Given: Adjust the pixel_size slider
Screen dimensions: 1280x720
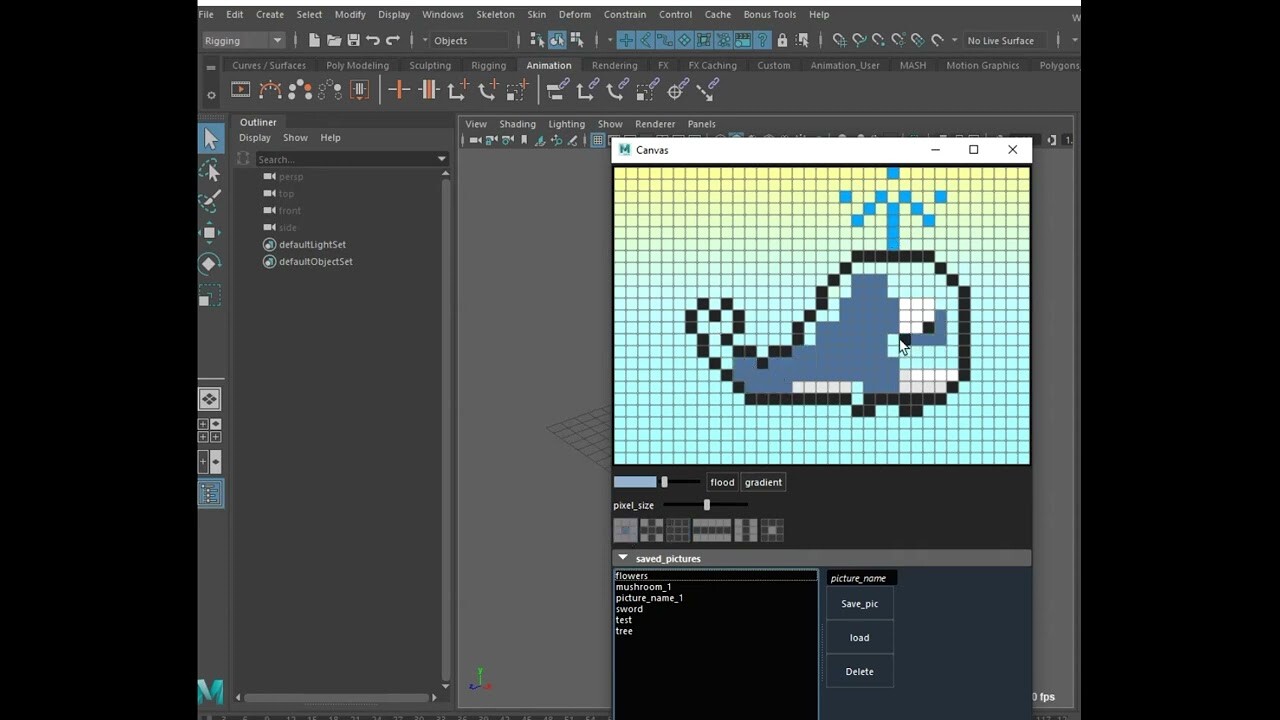Looking at the screenshot, I should [x=707, y=505].
